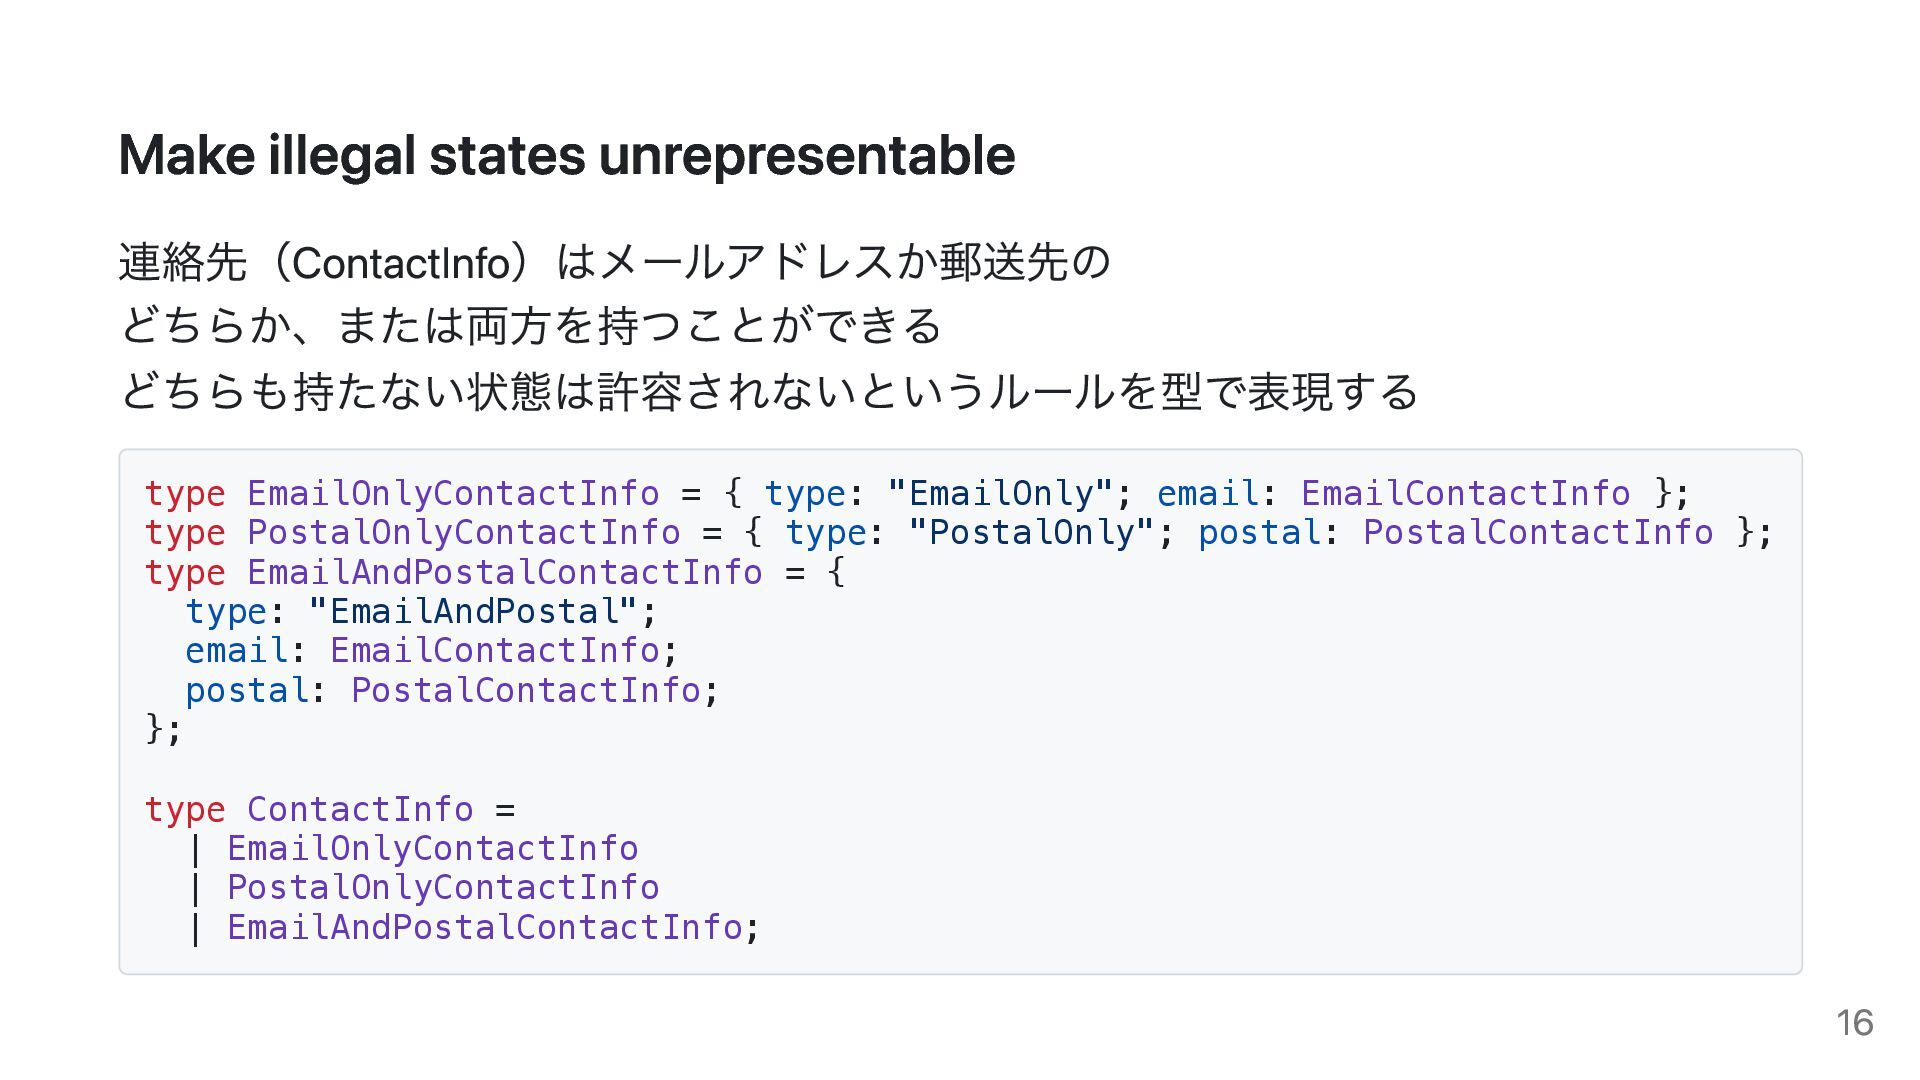Click the "postal" property on the PostalOnlyContactInfo line
The height and width of the screenshot is (1080, 1920).
pyautogui.click(x=1258, y=533)
